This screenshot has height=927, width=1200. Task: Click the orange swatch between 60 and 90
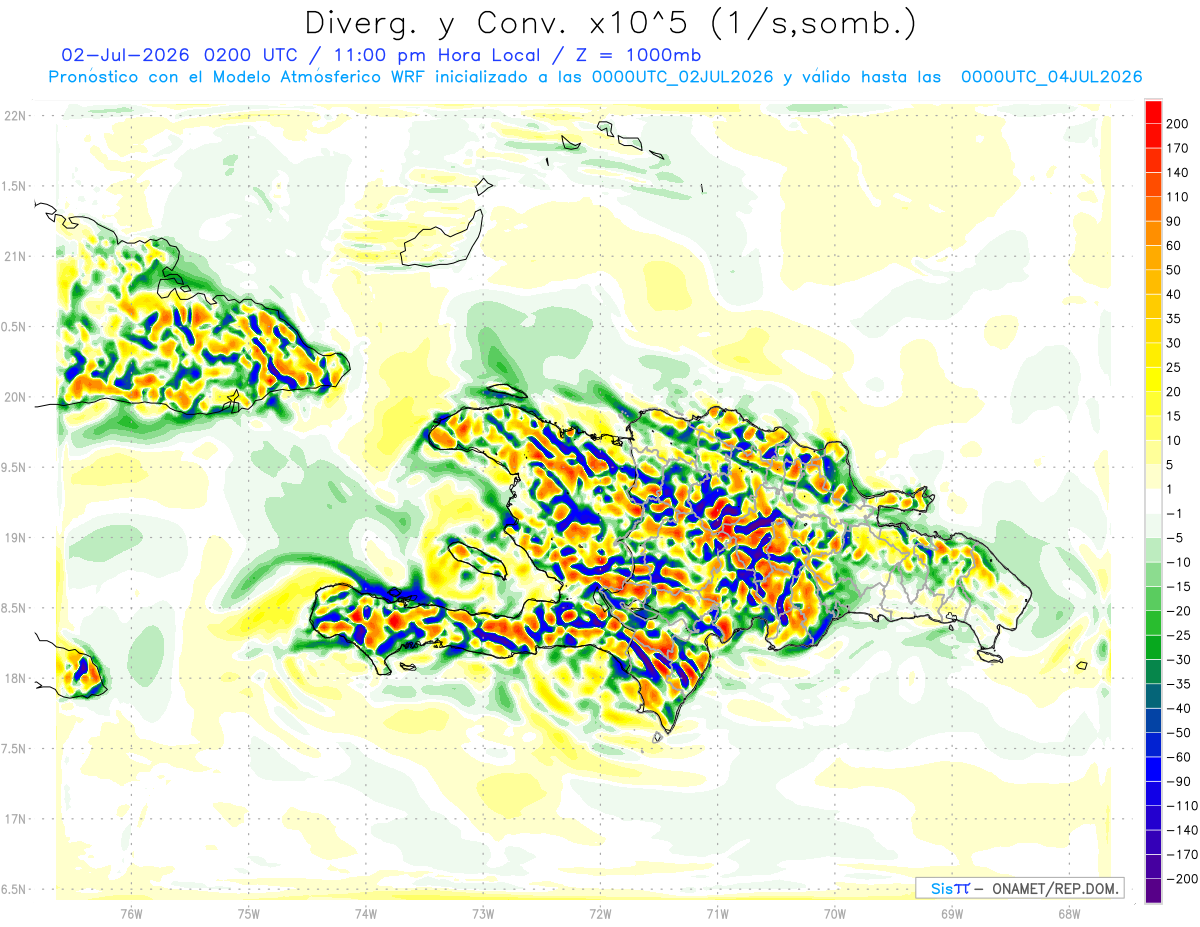(x=1153, y=234)
